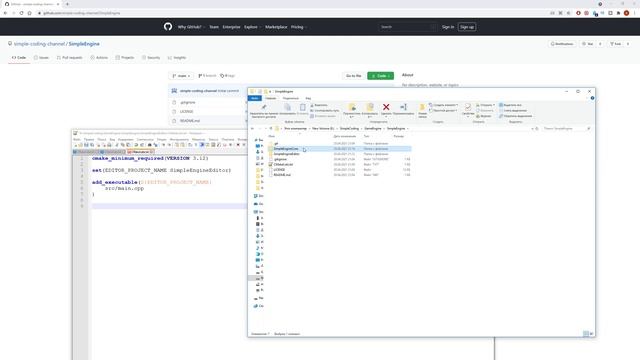Viewport: 640px width, 360px height.
Task: Click the New folder icon in Explorer
Action: point(422,108)
